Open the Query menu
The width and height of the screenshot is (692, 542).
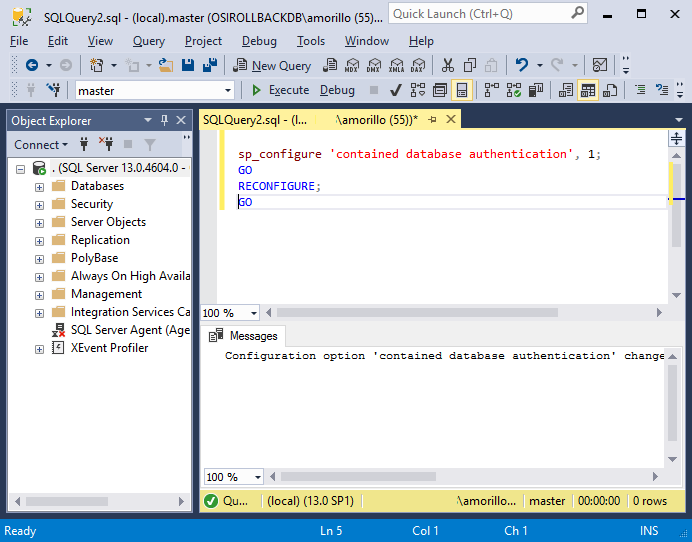point(149,41)
